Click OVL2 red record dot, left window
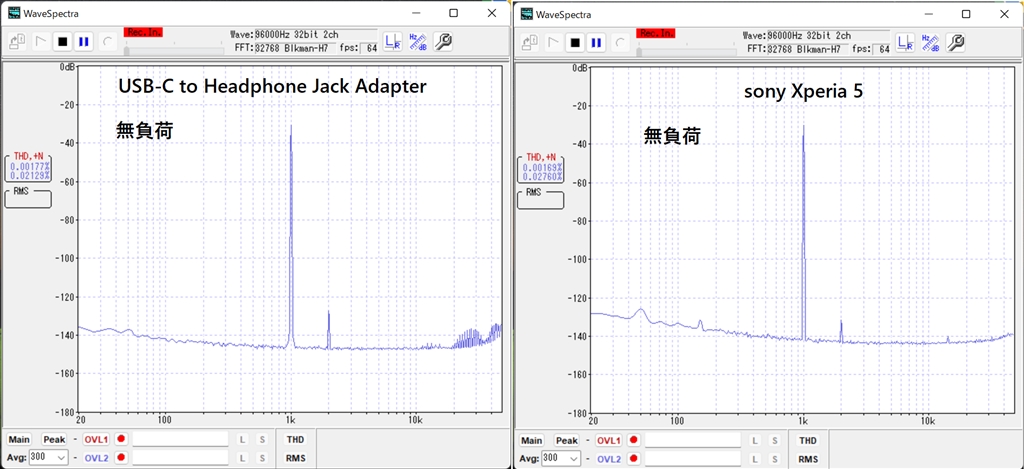The width and height of the screenshot is (1024, 469). coord(121,458)
